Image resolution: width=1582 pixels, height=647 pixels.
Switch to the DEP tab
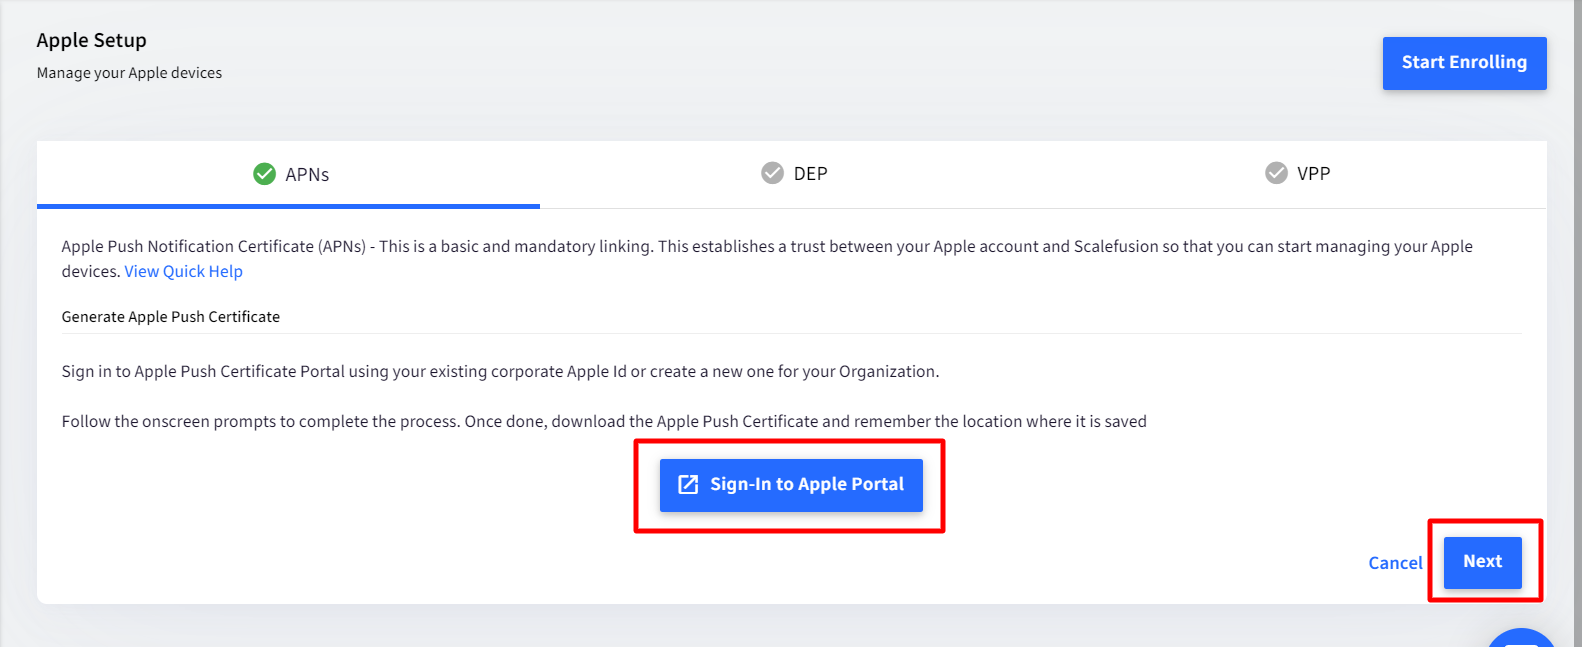pos(794,174)
